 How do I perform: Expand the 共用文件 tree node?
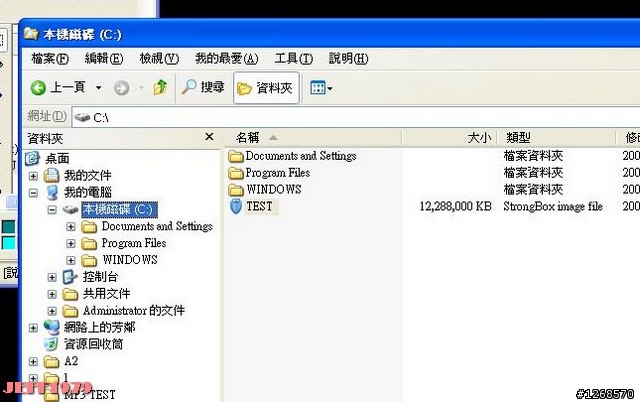coord(52,294)
